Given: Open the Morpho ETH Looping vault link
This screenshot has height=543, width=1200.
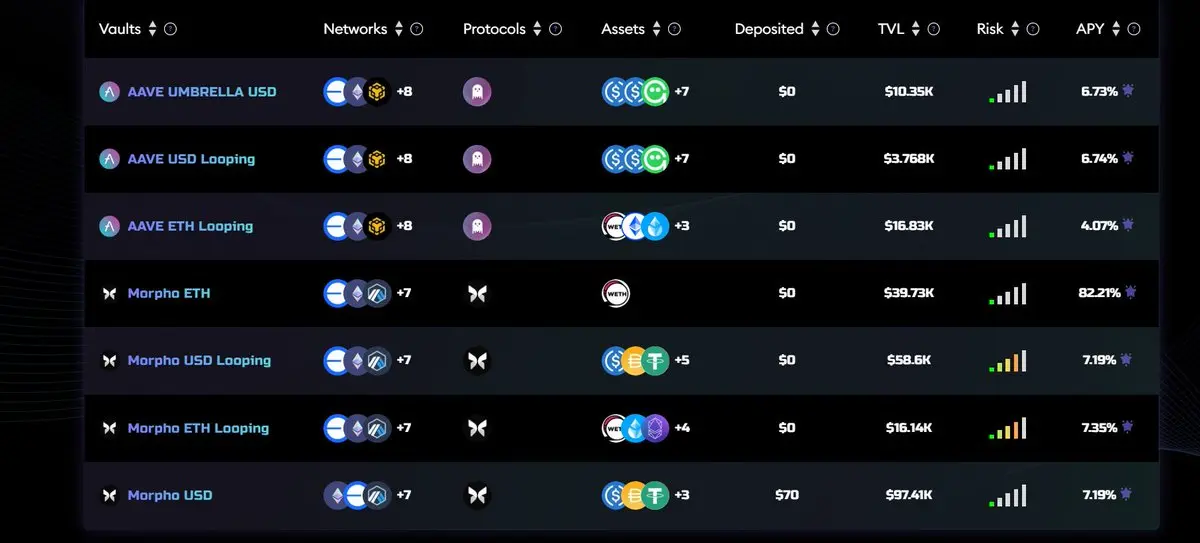Looking at the screenshot, I should pos(198,428).
